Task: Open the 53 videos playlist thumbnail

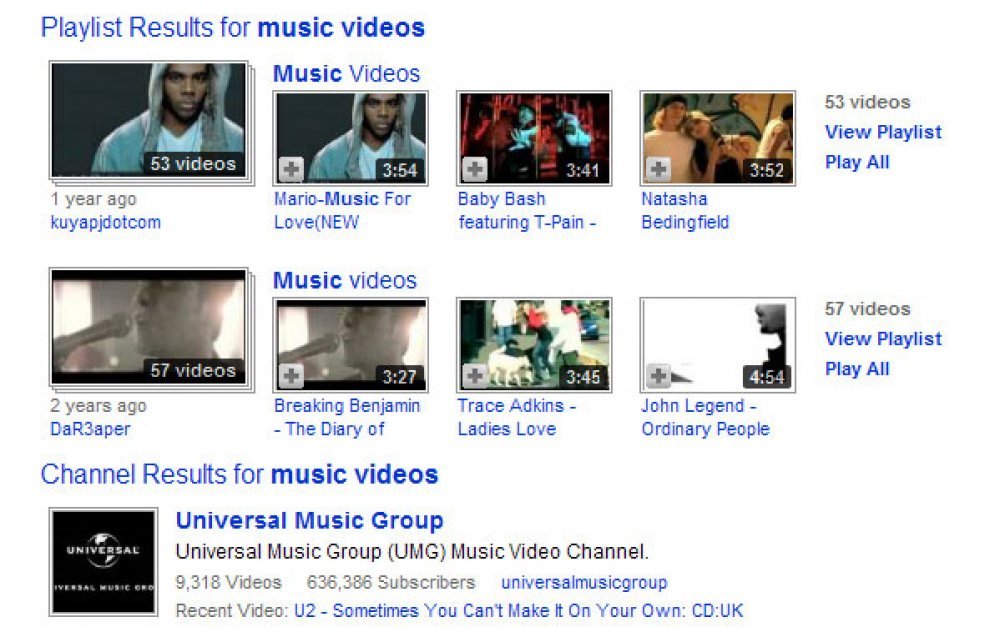Action: click(149, 121)
